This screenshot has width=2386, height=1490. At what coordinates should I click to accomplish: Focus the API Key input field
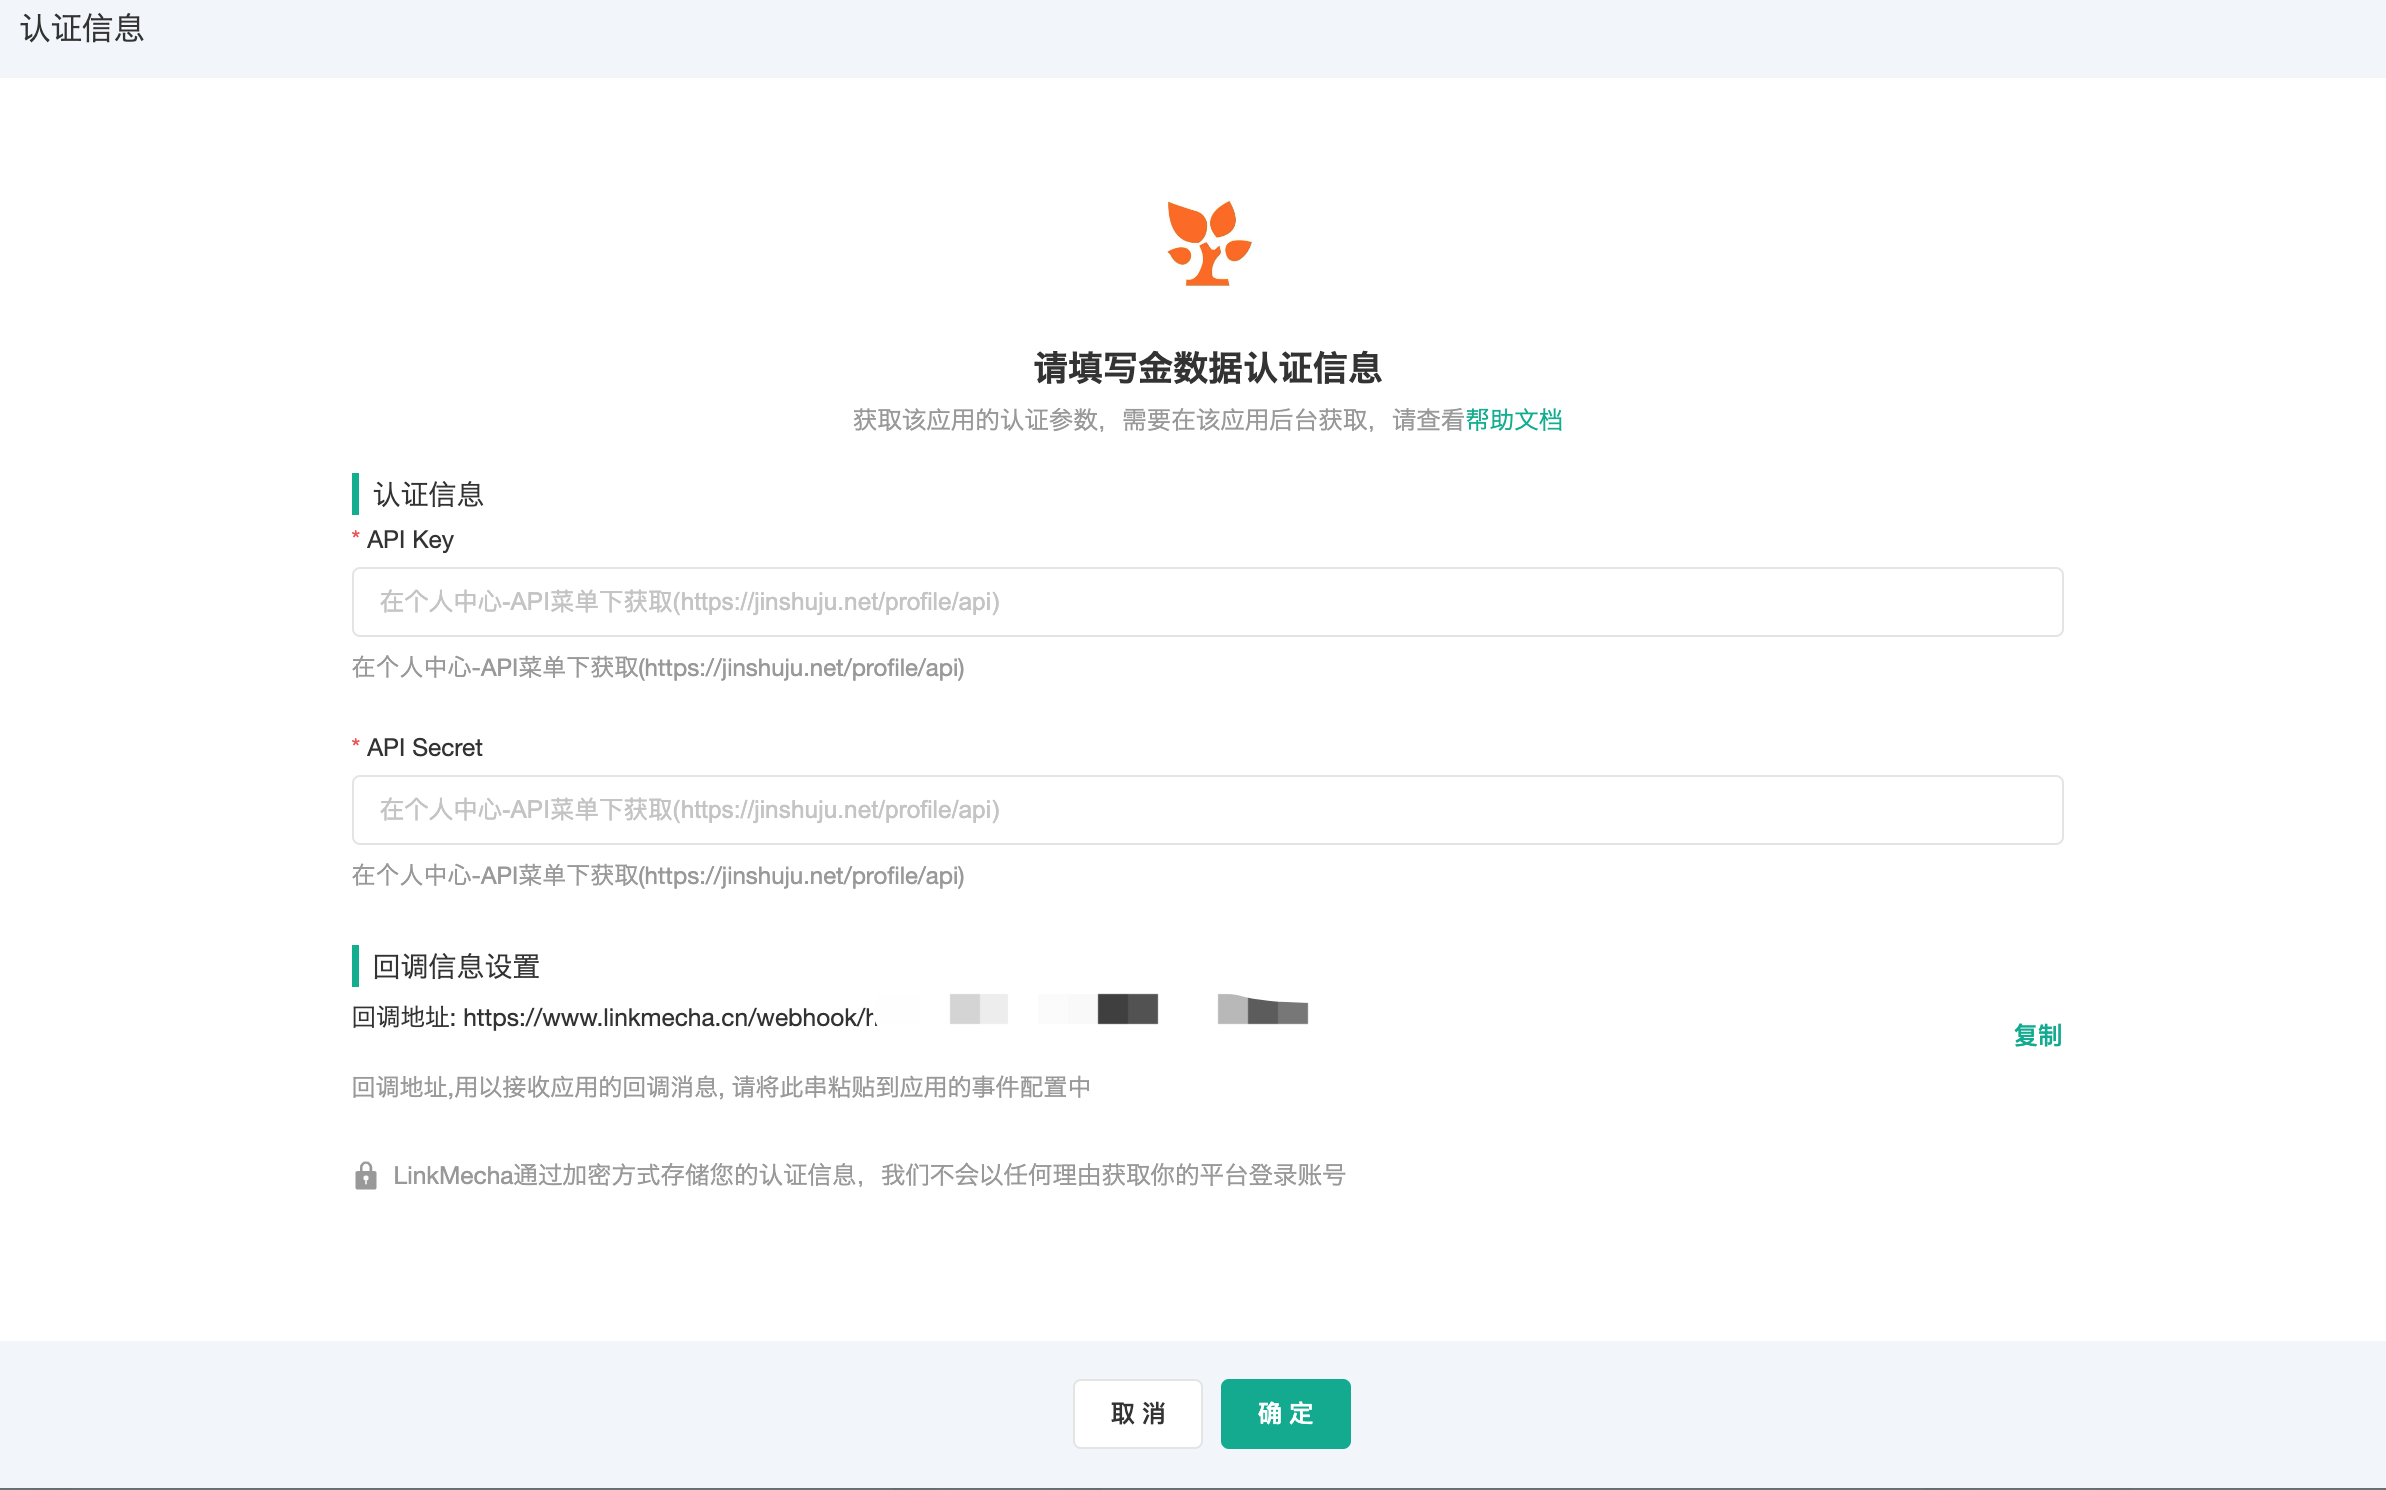(1207, 602)
